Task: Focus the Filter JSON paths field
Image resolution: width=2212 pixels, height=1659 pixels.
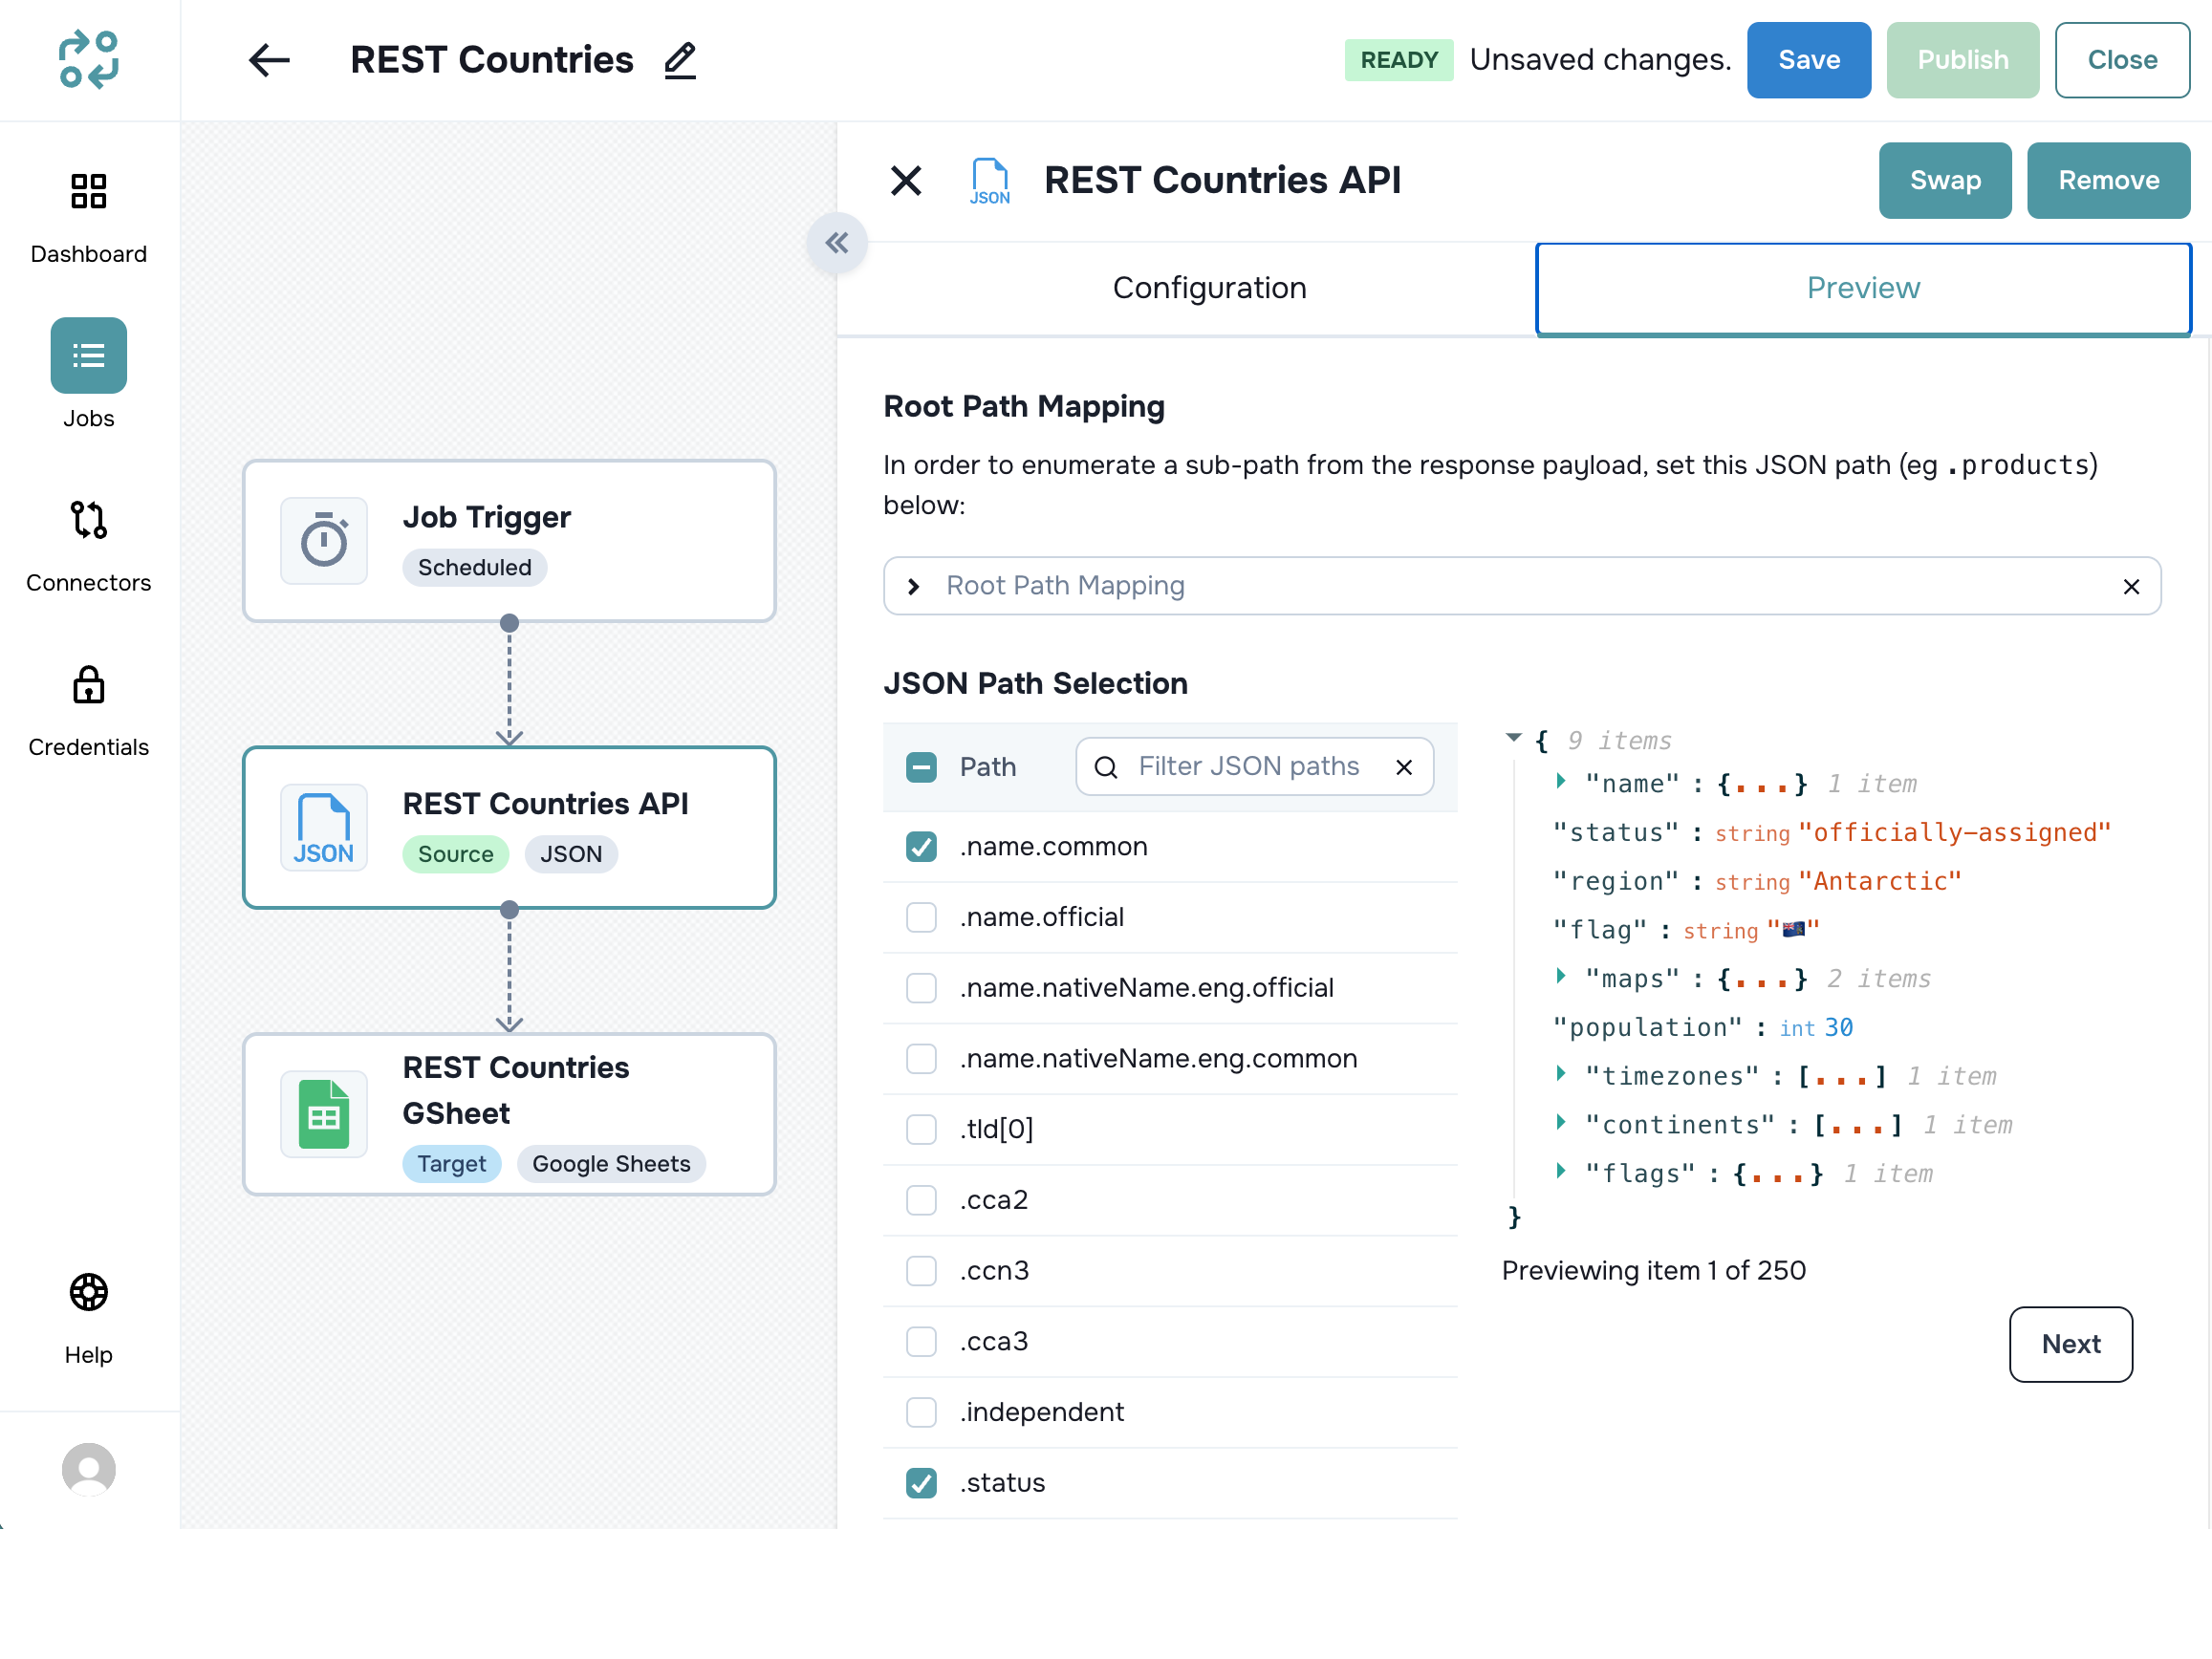Action: (x=1254, y=767)
